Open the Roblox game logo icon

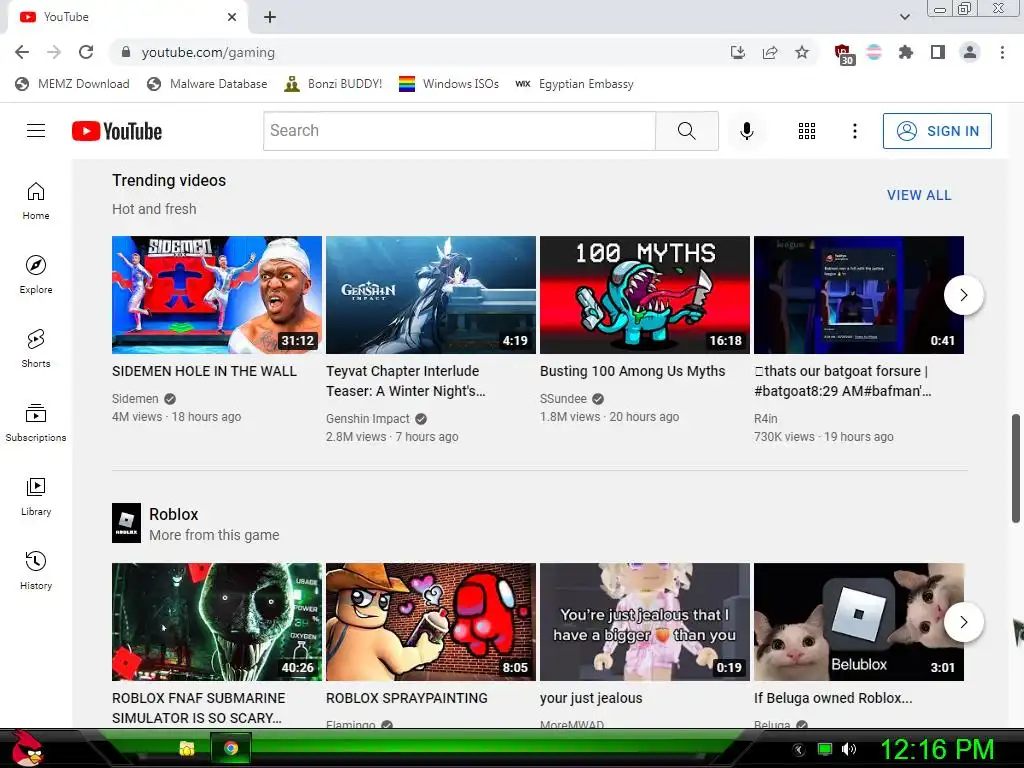[126, 523]
